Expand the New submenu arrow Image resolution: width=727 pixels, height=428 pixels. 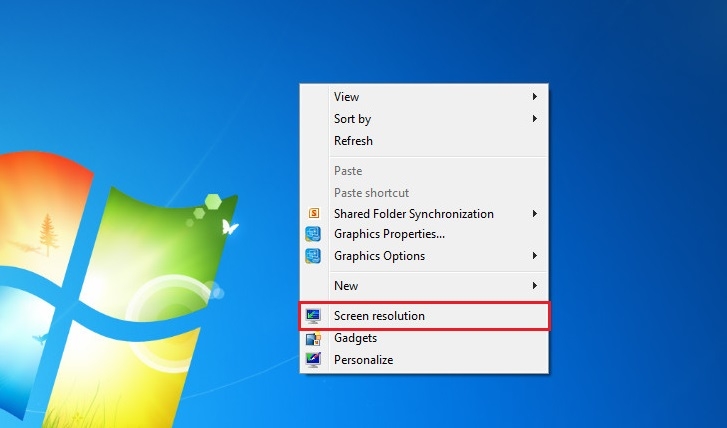point(535,286)
